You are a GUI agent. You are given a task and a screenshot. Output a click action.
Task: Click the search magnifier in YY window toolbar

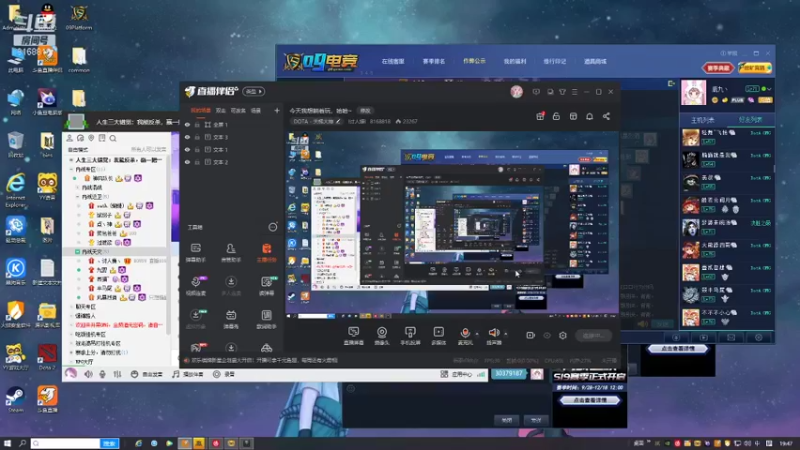[x=113, y=138]
